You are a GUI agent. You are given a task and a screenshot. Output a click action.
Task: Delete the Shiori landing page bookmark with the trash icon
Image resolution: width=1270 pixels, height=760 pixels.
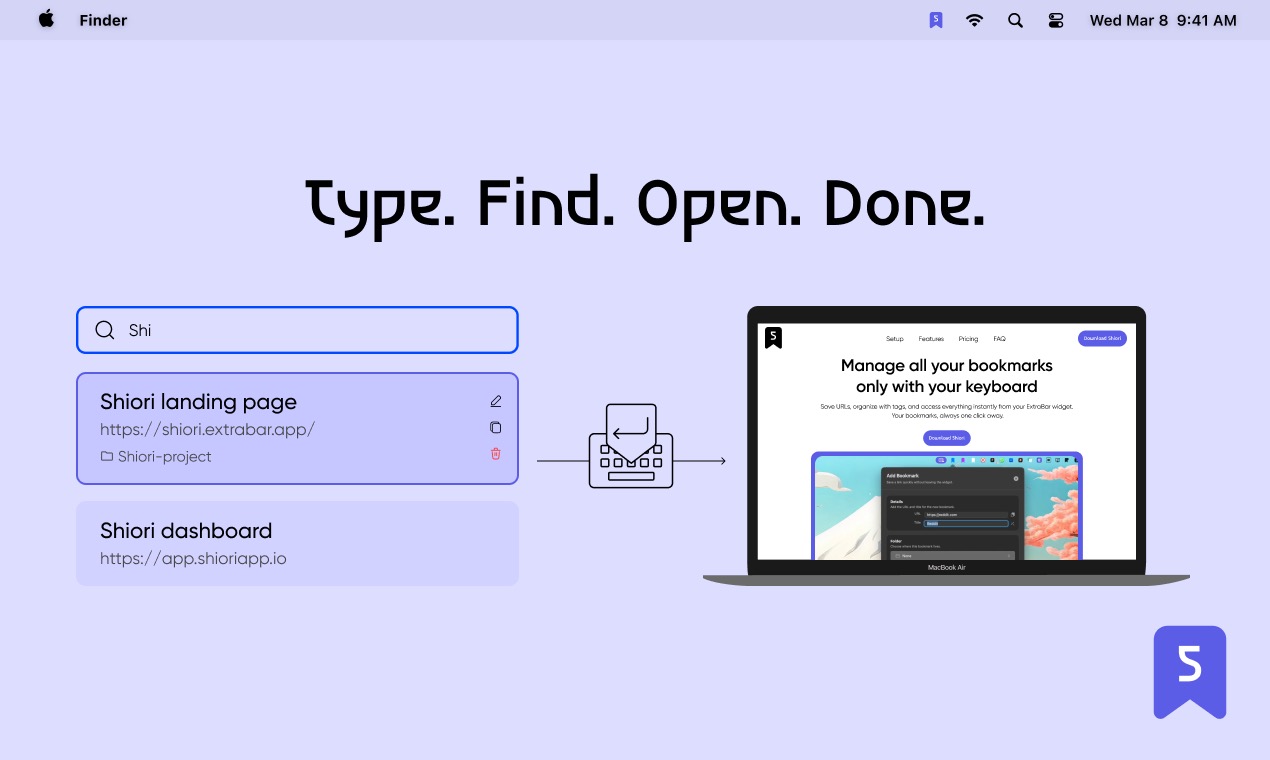pos(495,453)
